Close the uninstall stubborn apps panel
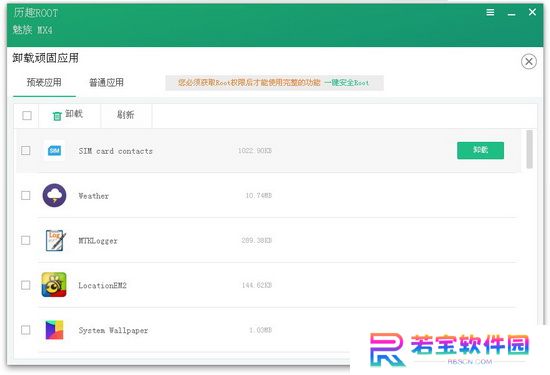This screenshot has width=550, height=375. click(529, 62)
